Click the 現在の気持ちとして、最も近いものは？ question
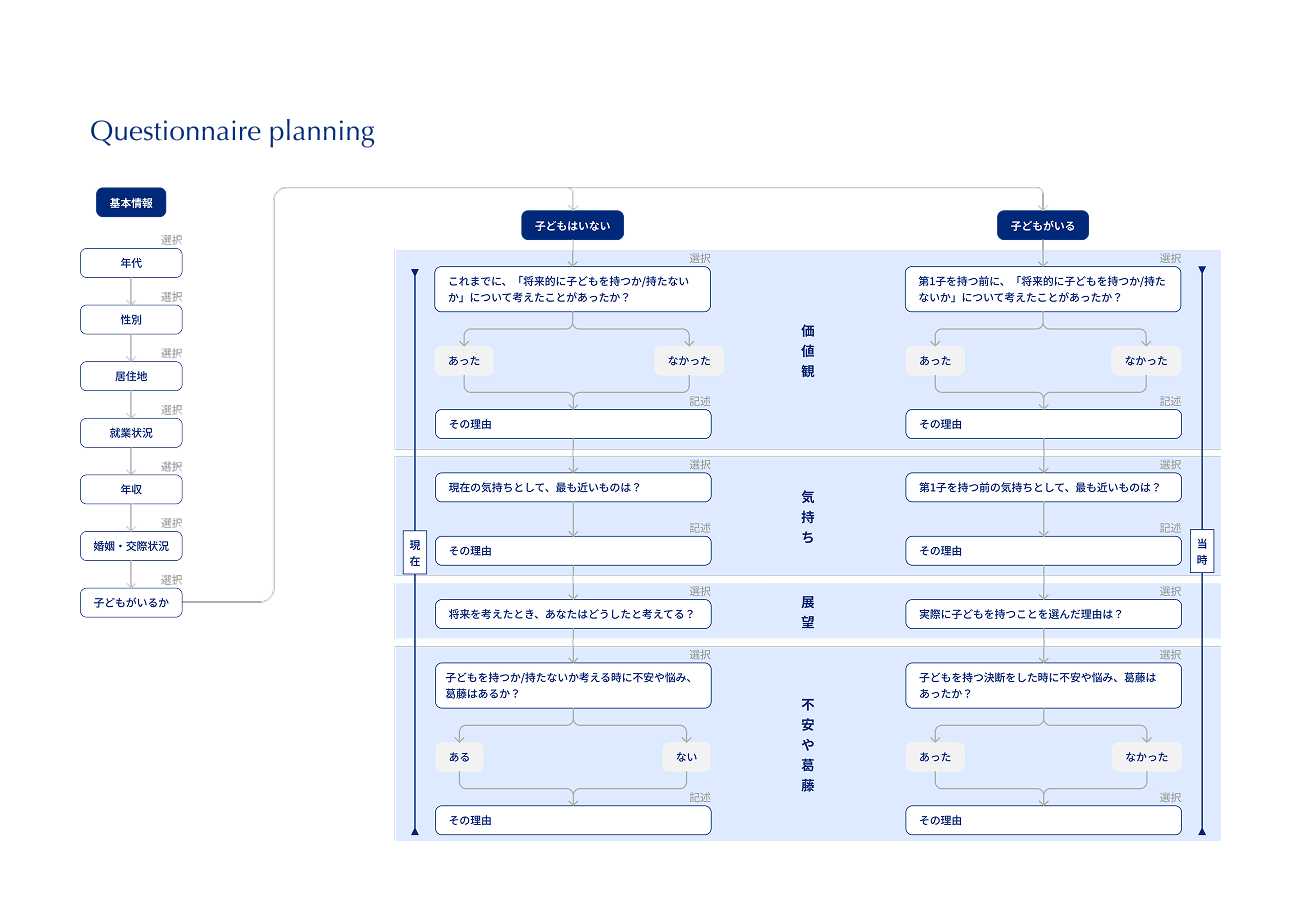The height and width of the screenshot is (919, 1300). [x=572, y=488]
